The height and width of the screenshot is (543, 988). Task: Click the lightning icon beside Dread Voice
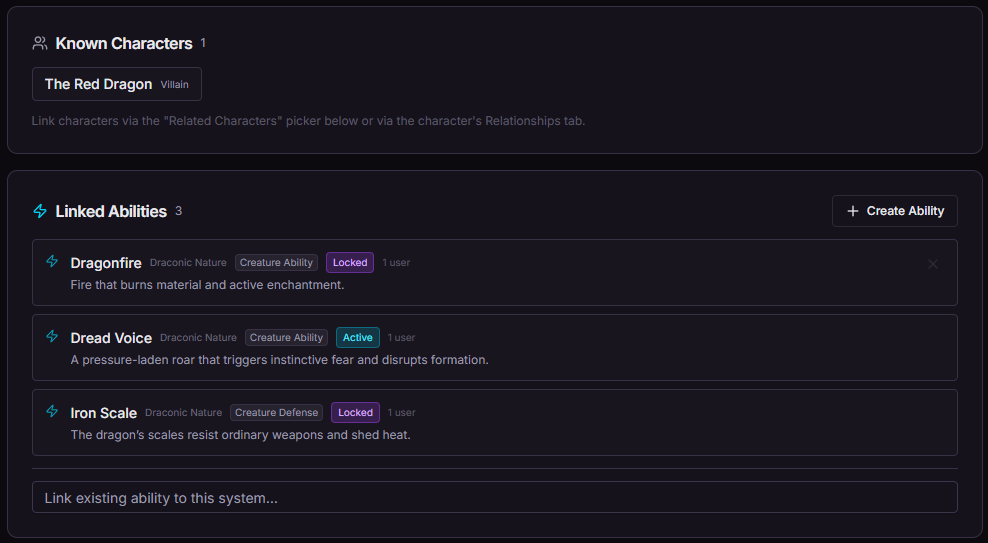[52, 336]
